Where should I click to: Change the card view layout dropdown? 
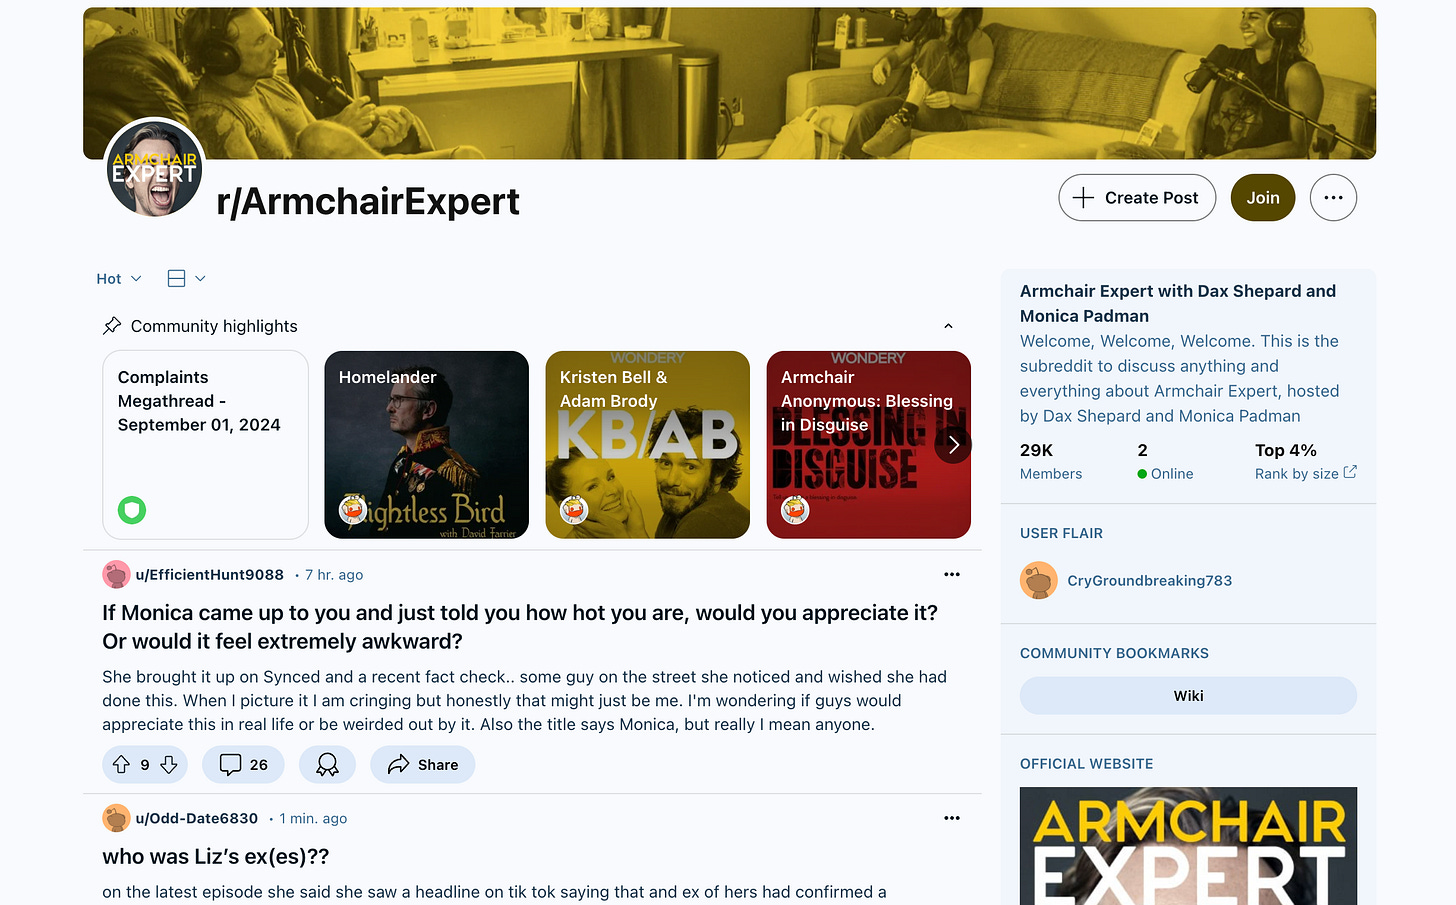(187, 279)
